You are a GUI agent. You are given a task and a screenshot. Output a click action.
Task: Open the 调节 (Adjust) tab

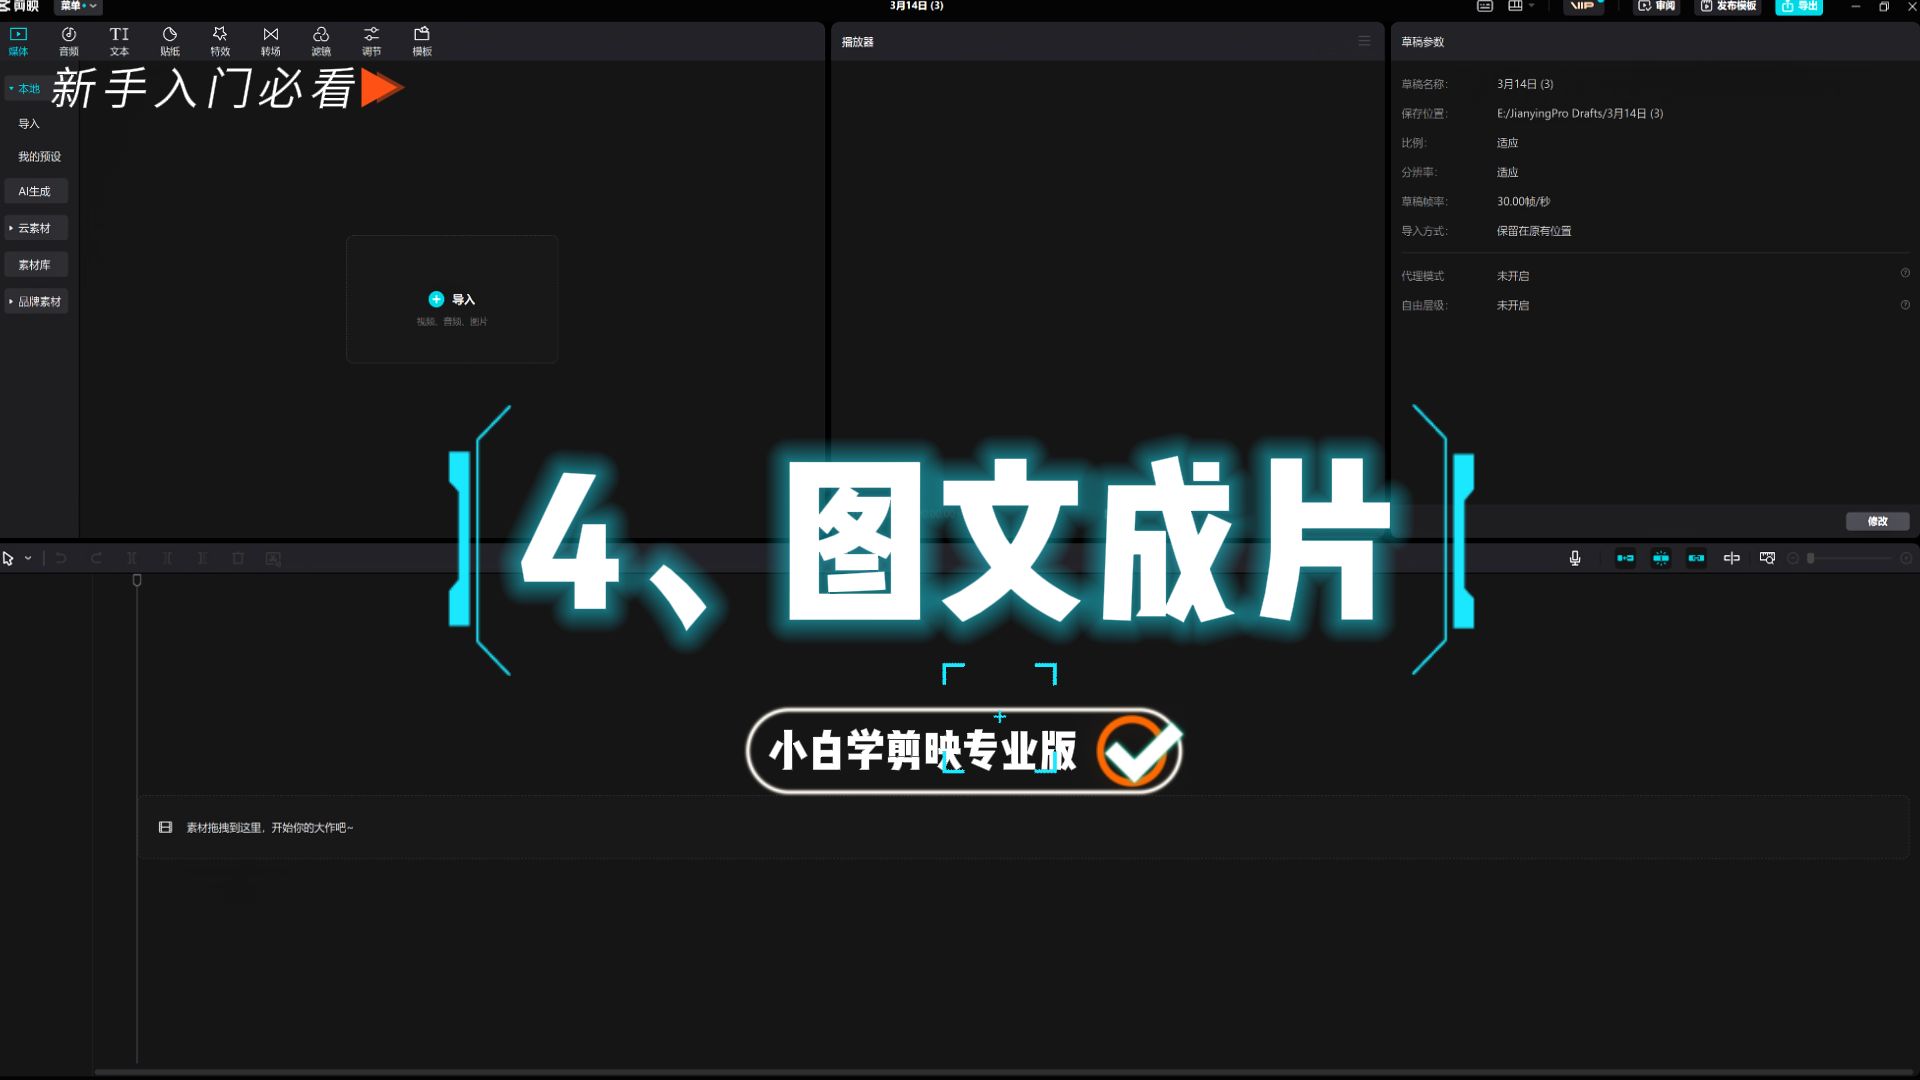[371, 41]
